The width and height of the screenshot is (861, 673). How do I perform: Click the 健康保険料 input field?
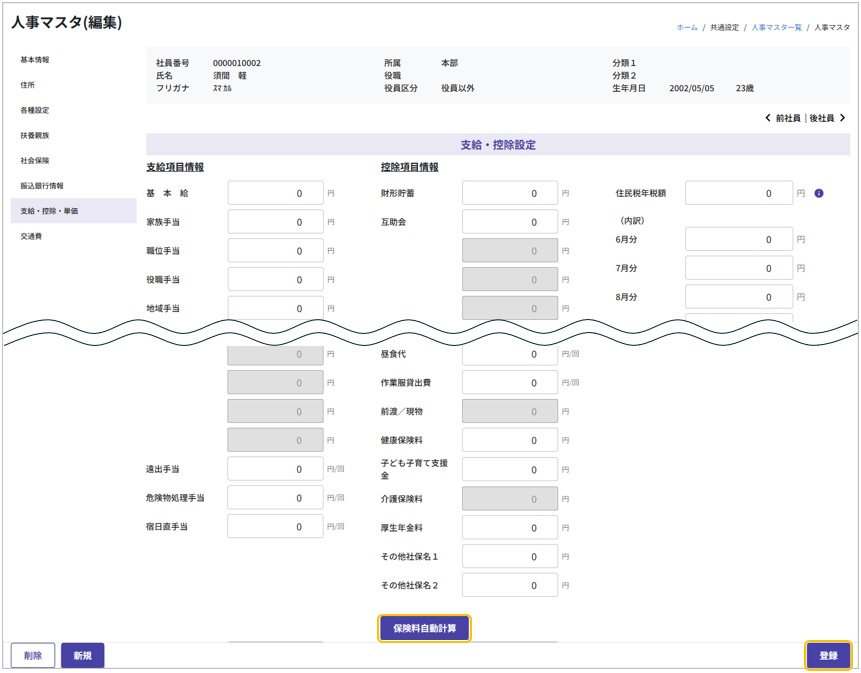click(510, 441)
